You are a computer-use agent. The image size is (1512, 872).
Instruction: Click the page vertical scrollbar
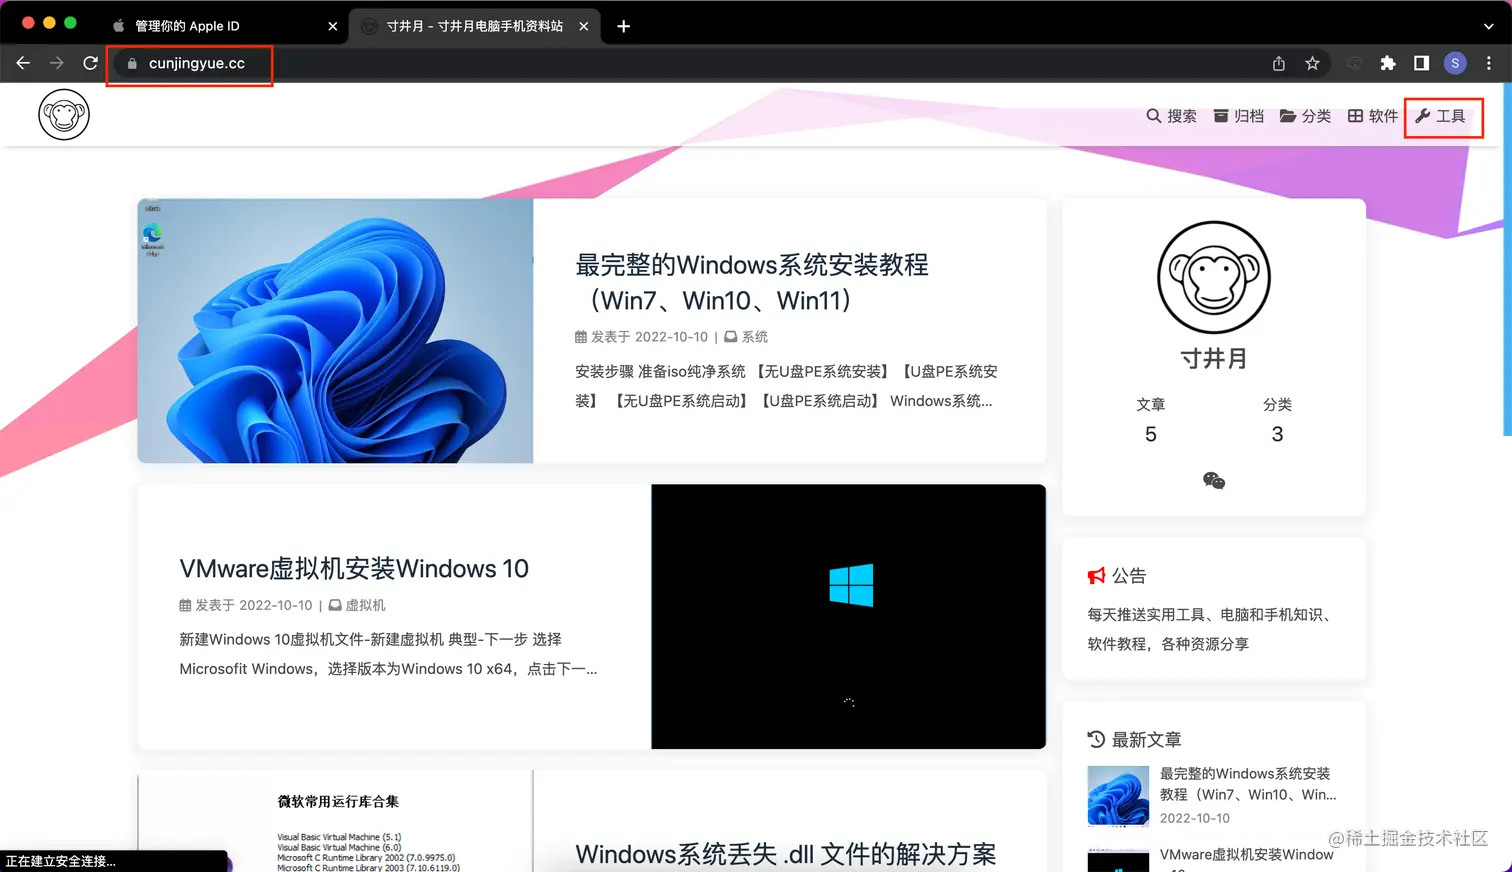(x=1507, y=260)
